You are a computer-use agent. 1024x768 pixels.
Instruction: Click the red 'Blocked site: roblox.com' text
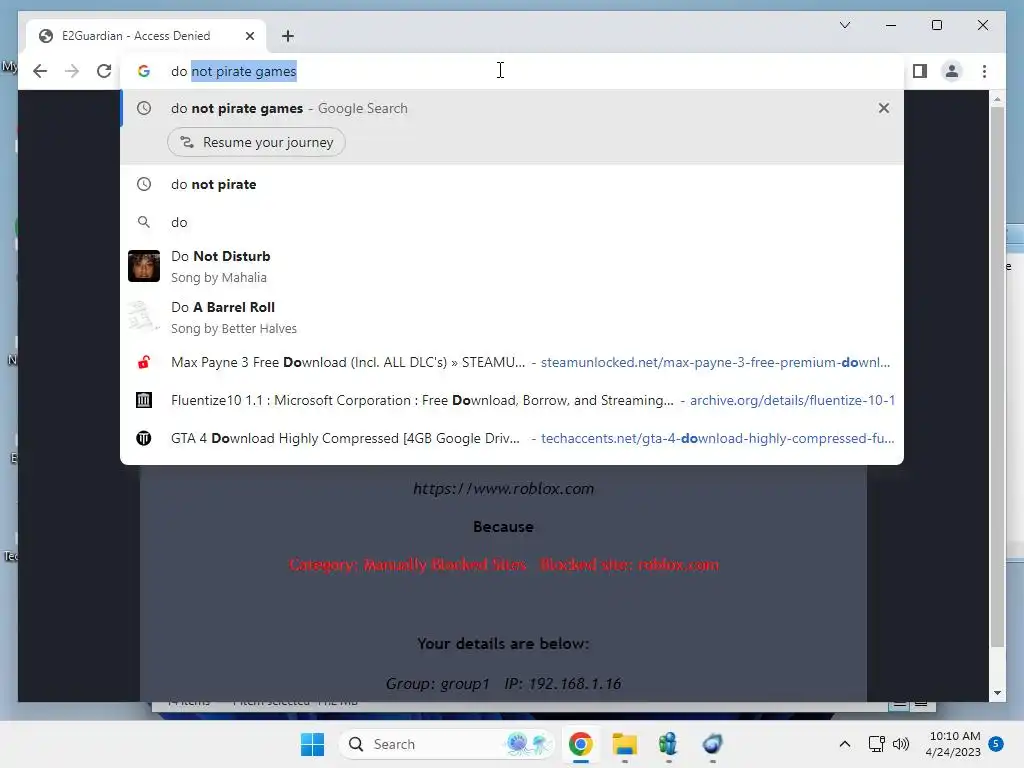pyautogui.click(x=630, y=564)
